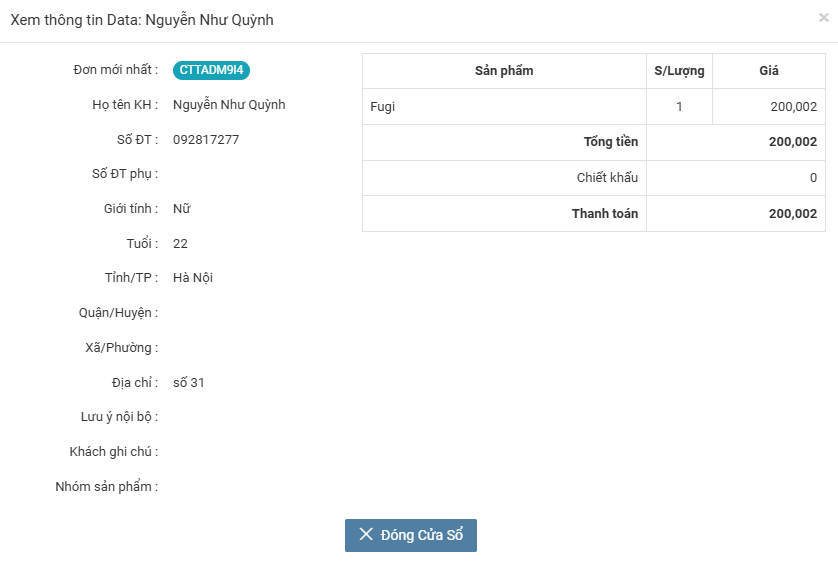Open the latest order badge CTTADM9I4
This screenshot has width=838, height=581.
pos(211,70)
